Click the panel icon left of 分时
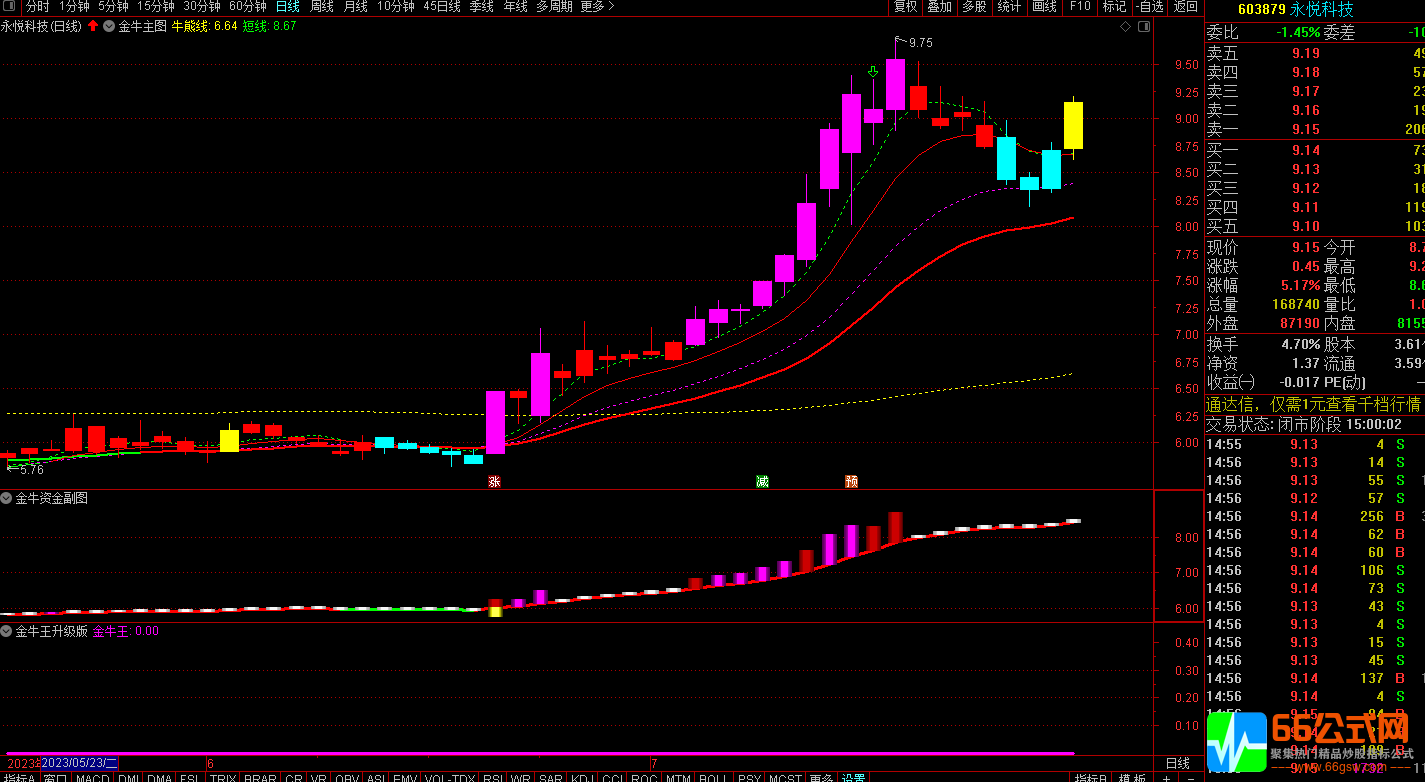This screenshot has height=782, width=1425. point(10,6)
